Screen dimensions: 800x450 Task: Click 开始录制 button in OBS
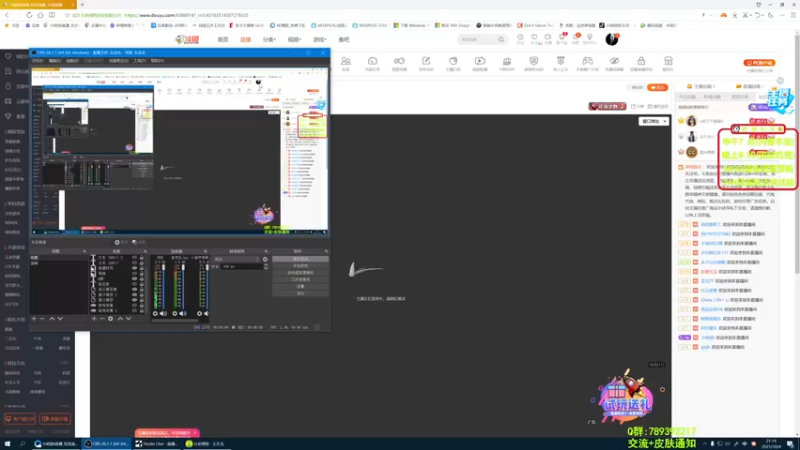click(x=301, y=266)
